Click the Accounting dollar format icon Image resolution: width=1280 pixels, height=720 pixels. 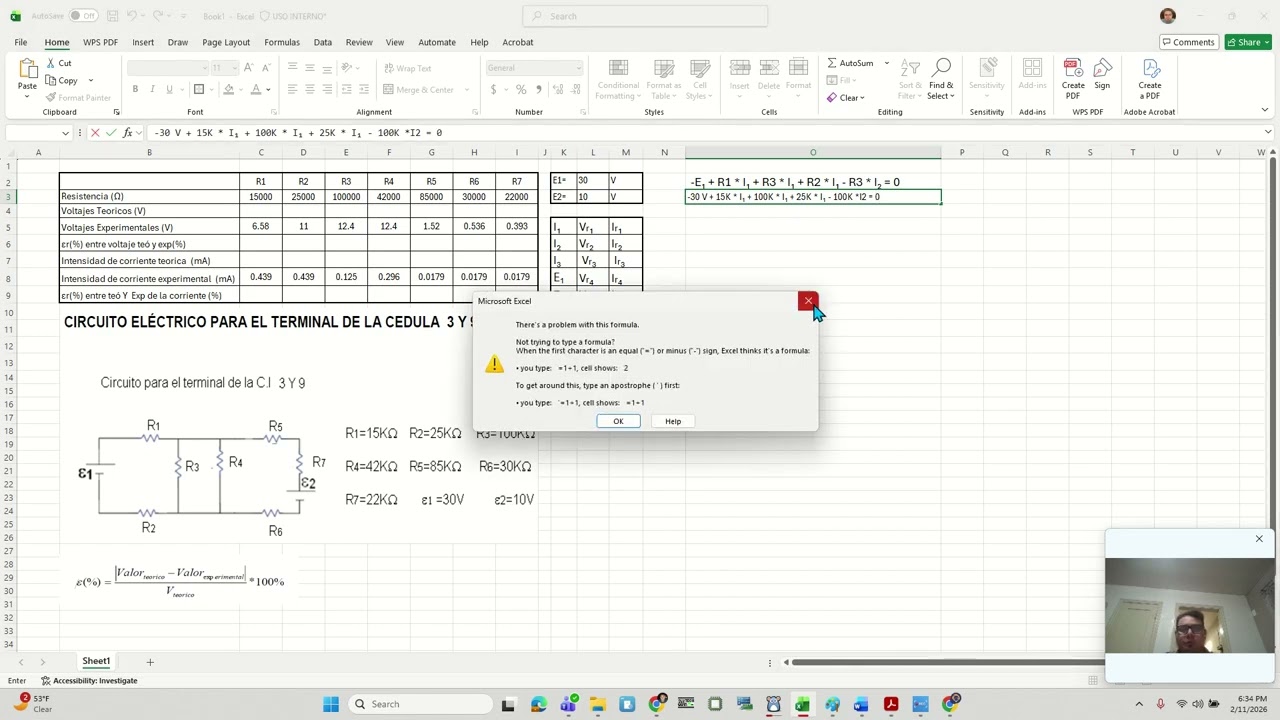point(493,89)
